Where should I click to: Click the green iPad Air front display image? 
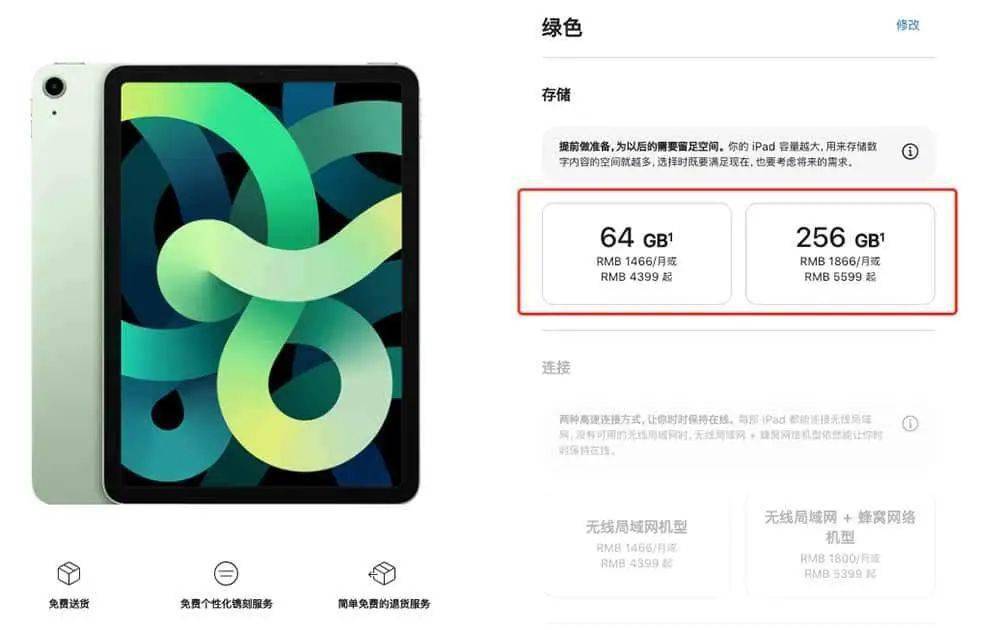[x=261, y=284]
